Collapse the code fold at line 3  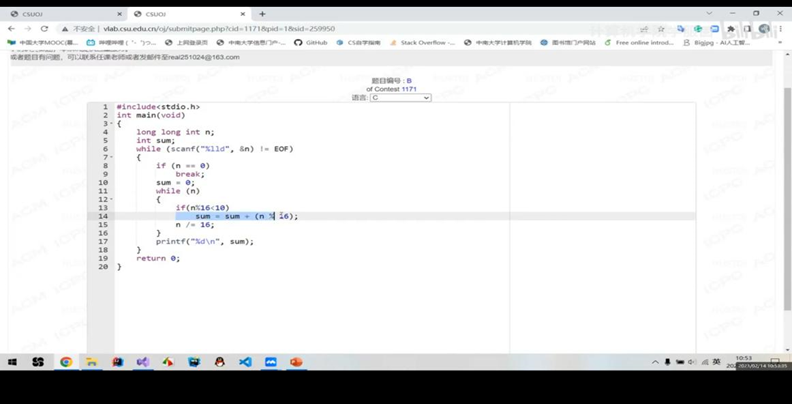click(111, 124)
